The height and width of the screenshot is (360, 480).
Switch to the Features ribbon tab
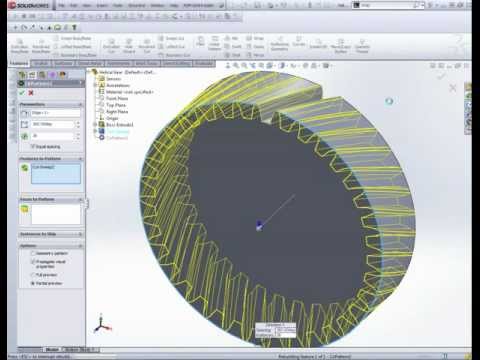click(x=19, y=63)
